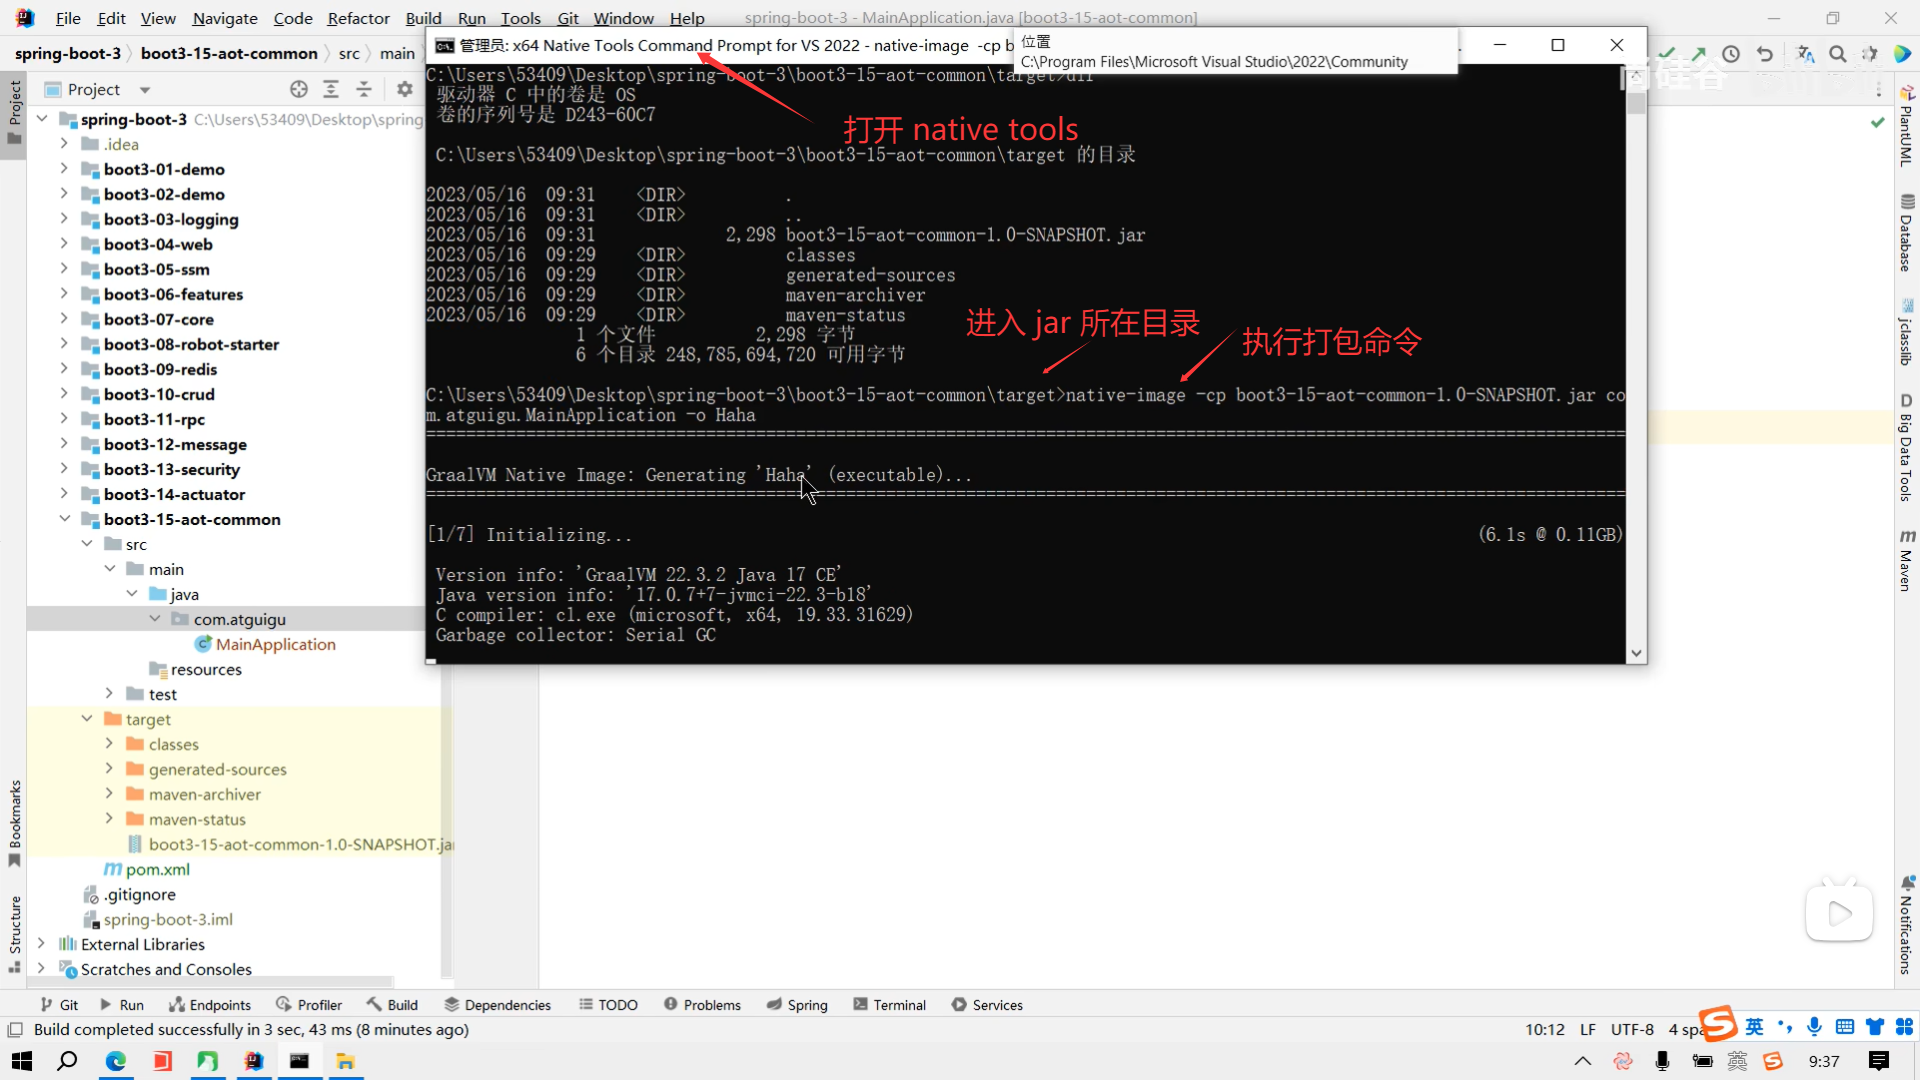This screenshot has height=1080, width=1920.
Task: Open Project panel gear options
Action: [x=404, y=89]
